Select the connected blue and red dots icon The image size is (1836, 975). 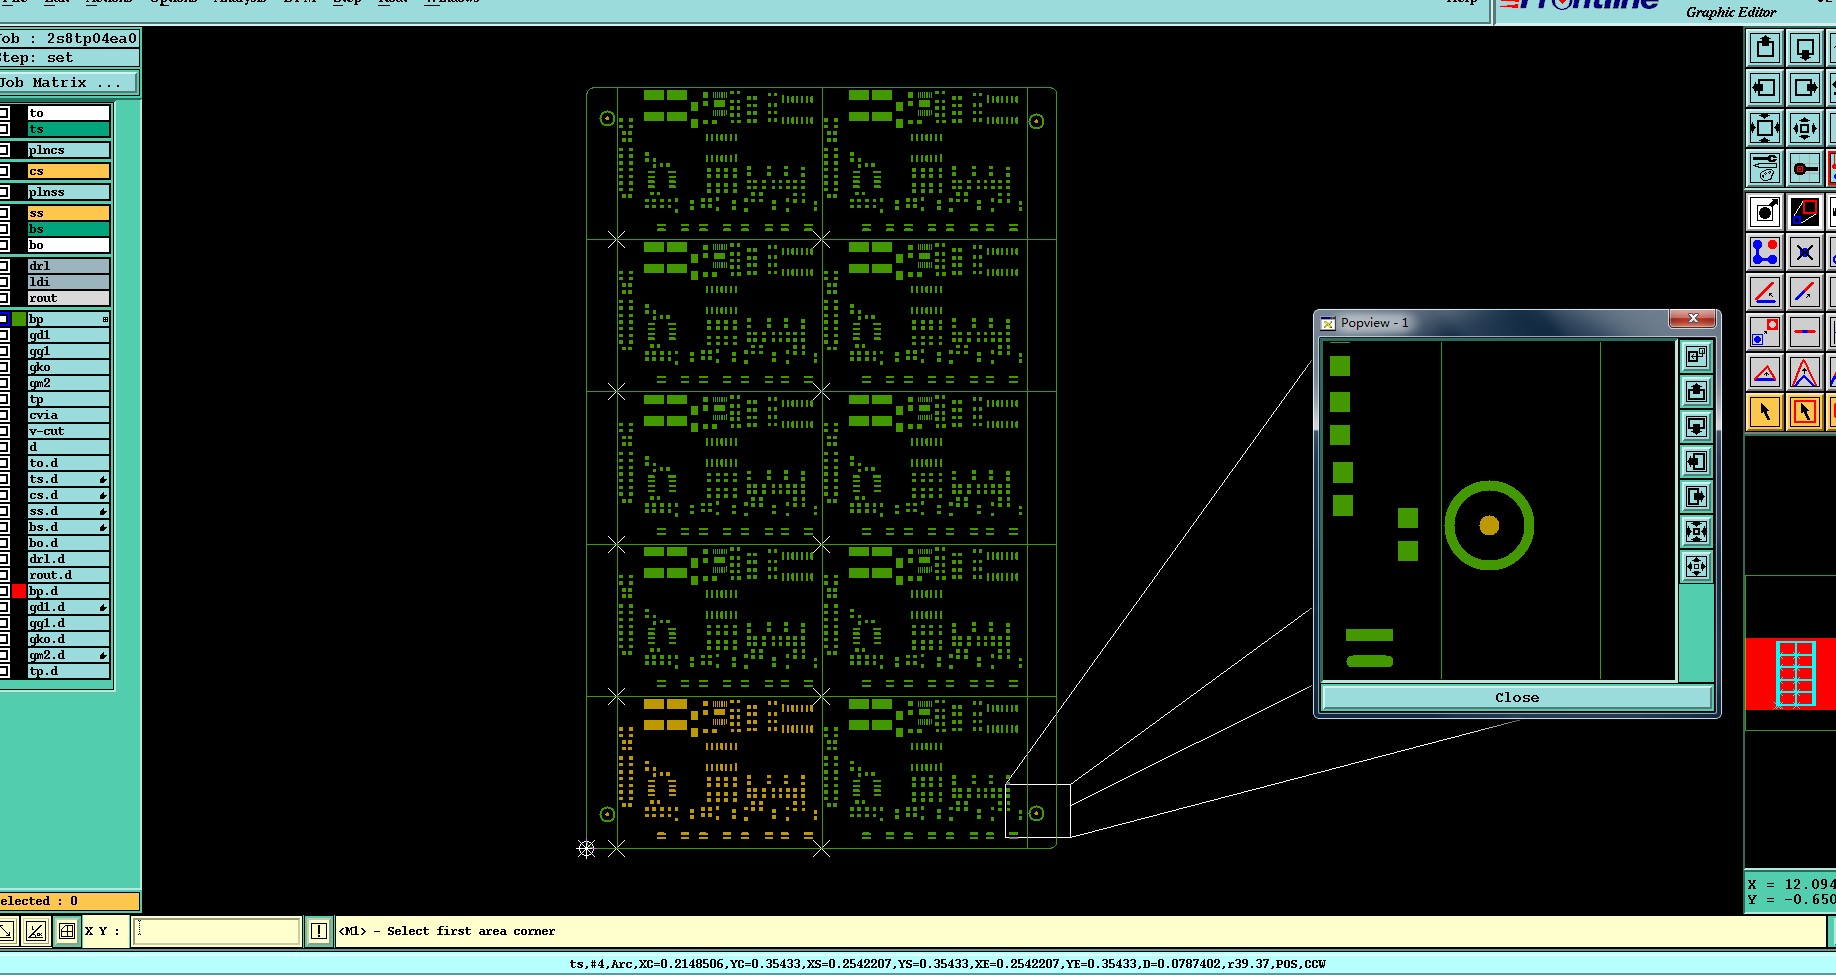1765,252
